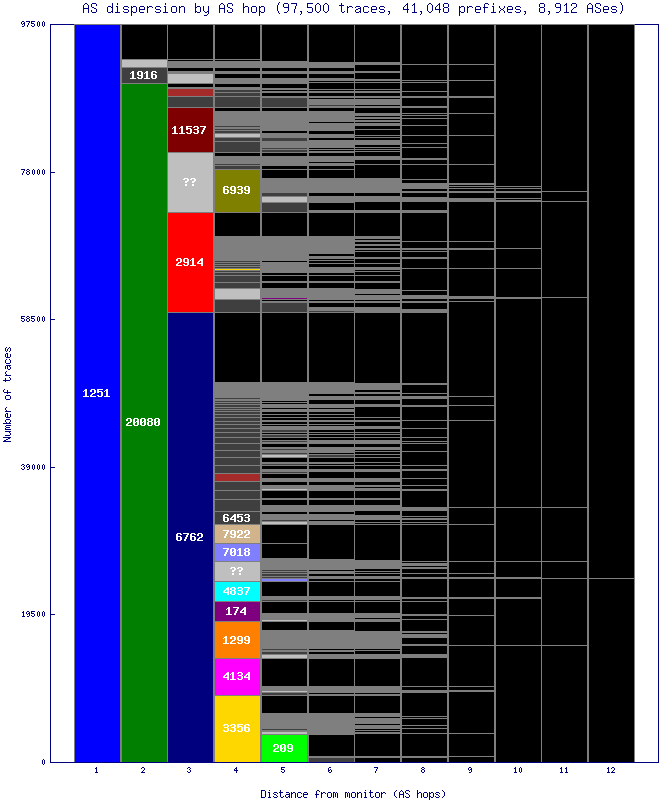The height and width of the screenshot is (800, 659).
Task: Click the tan AS 7922 segment
Action: pos(237,534)
